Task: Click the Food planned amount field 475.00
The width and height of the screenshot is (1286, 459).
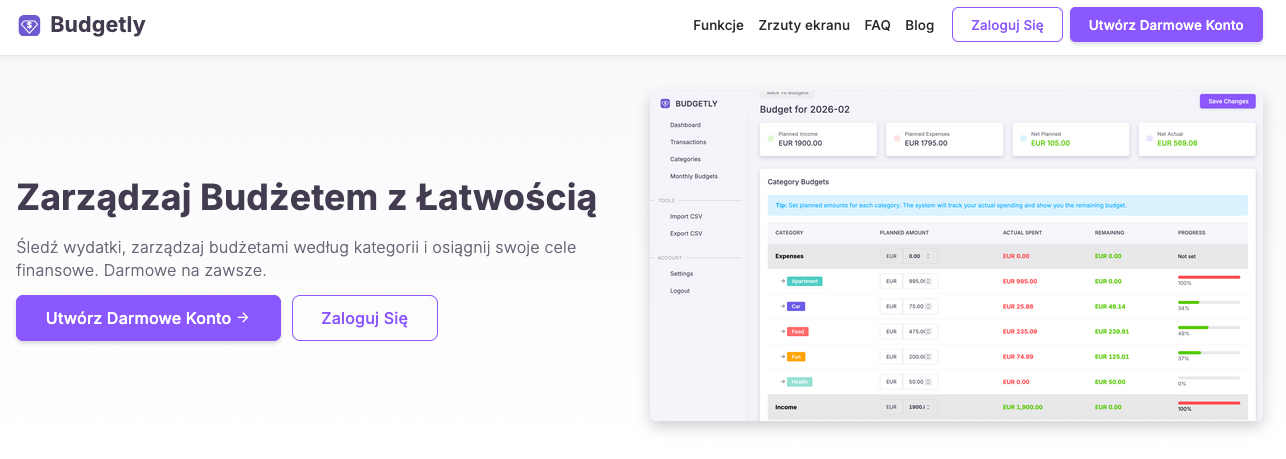Action: click(921, 331)
